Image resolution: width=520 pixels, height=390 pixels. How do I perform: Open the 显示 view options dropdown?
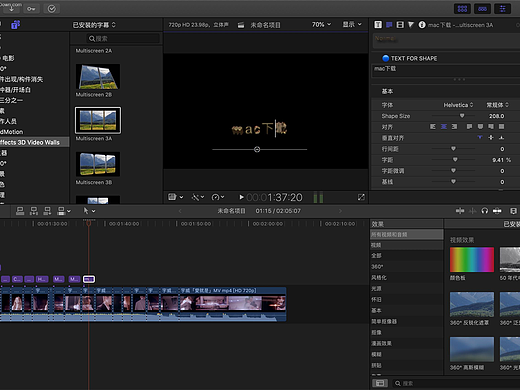pyautogui.click(x=352, y=25)
